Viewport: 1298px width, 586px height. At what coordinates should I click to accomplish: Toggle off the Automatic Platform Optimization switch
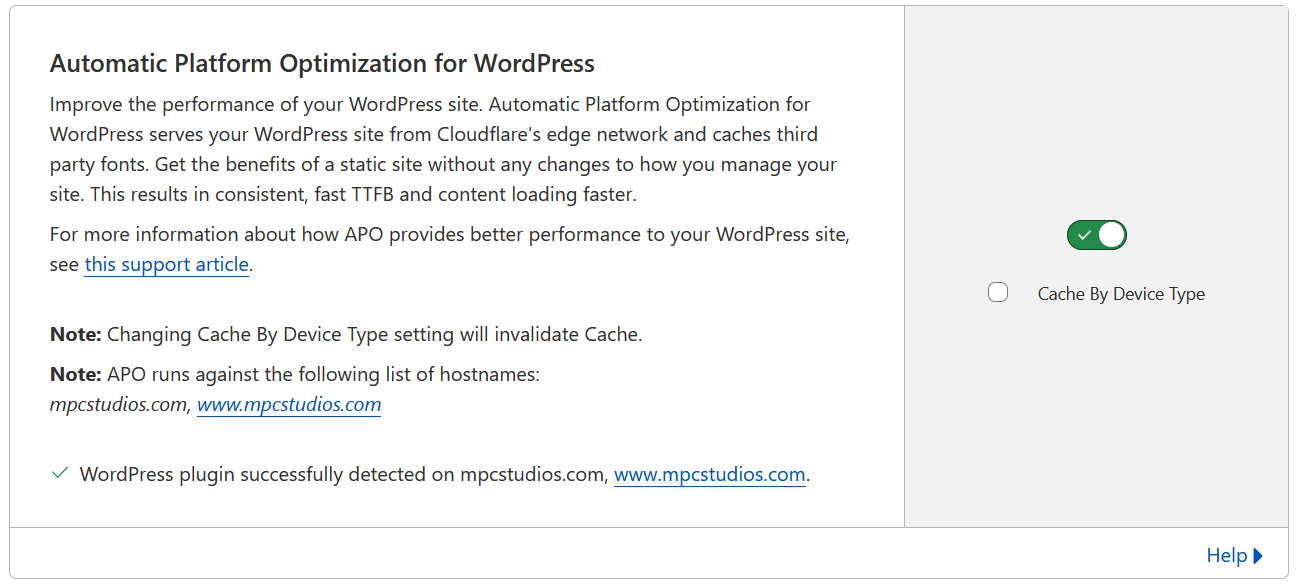click(1096, 235)
